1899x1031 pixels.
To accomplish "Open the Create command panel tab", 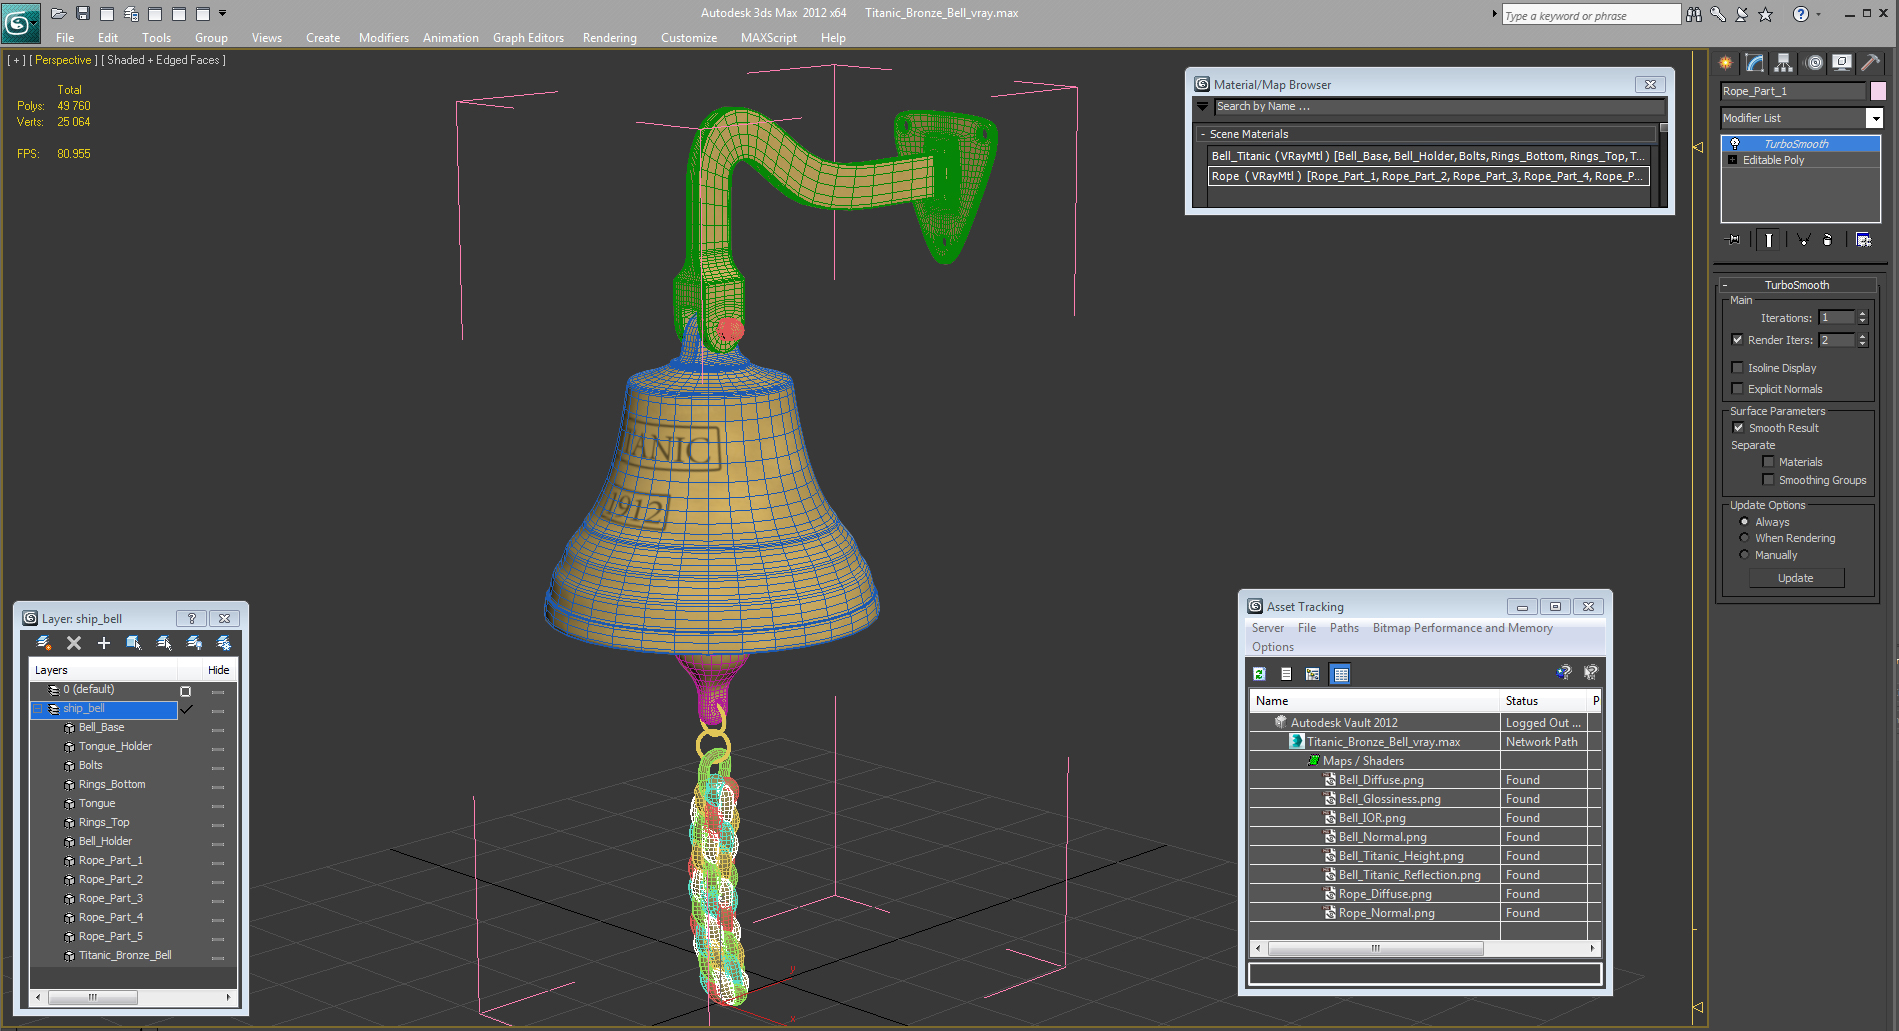I will [1726, 63].
